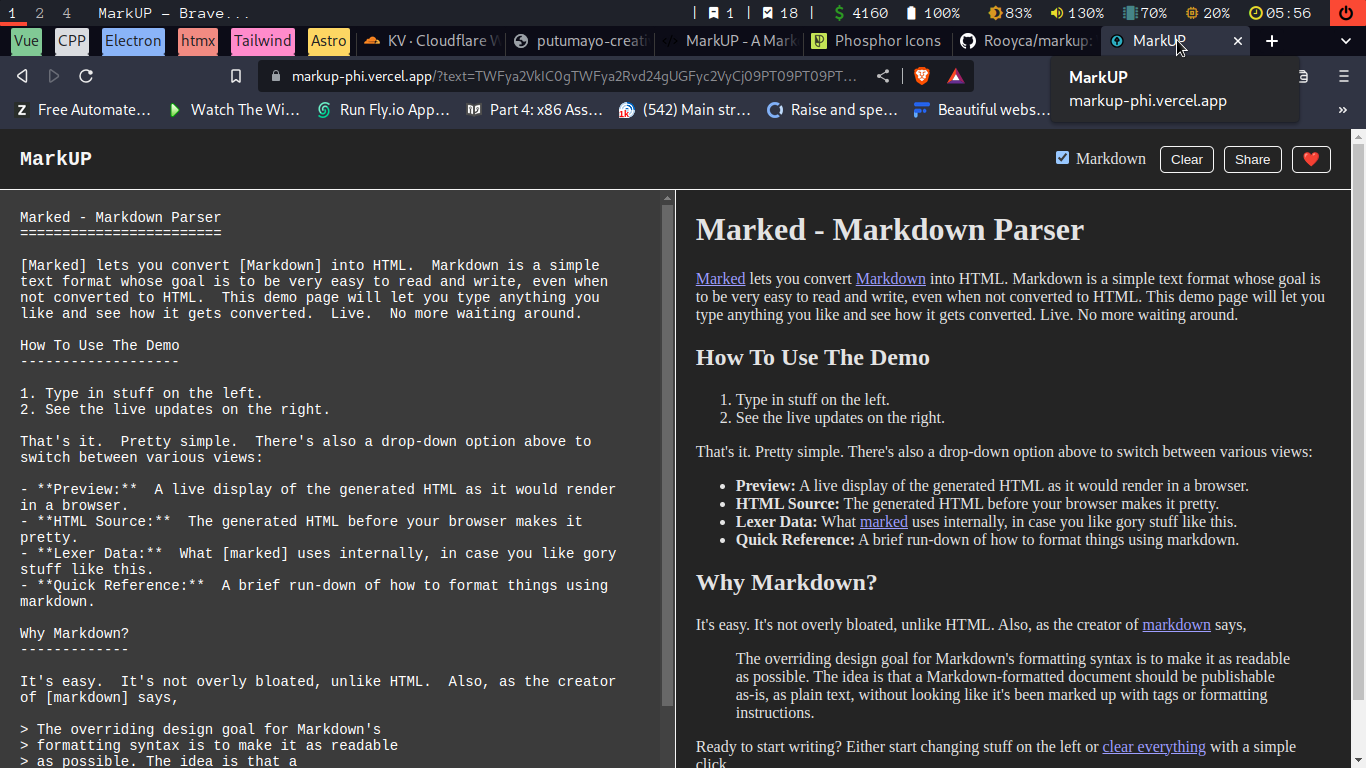Open the Phosphor Icons tab
Screen dimensions: 1366x768
point(877,41)
